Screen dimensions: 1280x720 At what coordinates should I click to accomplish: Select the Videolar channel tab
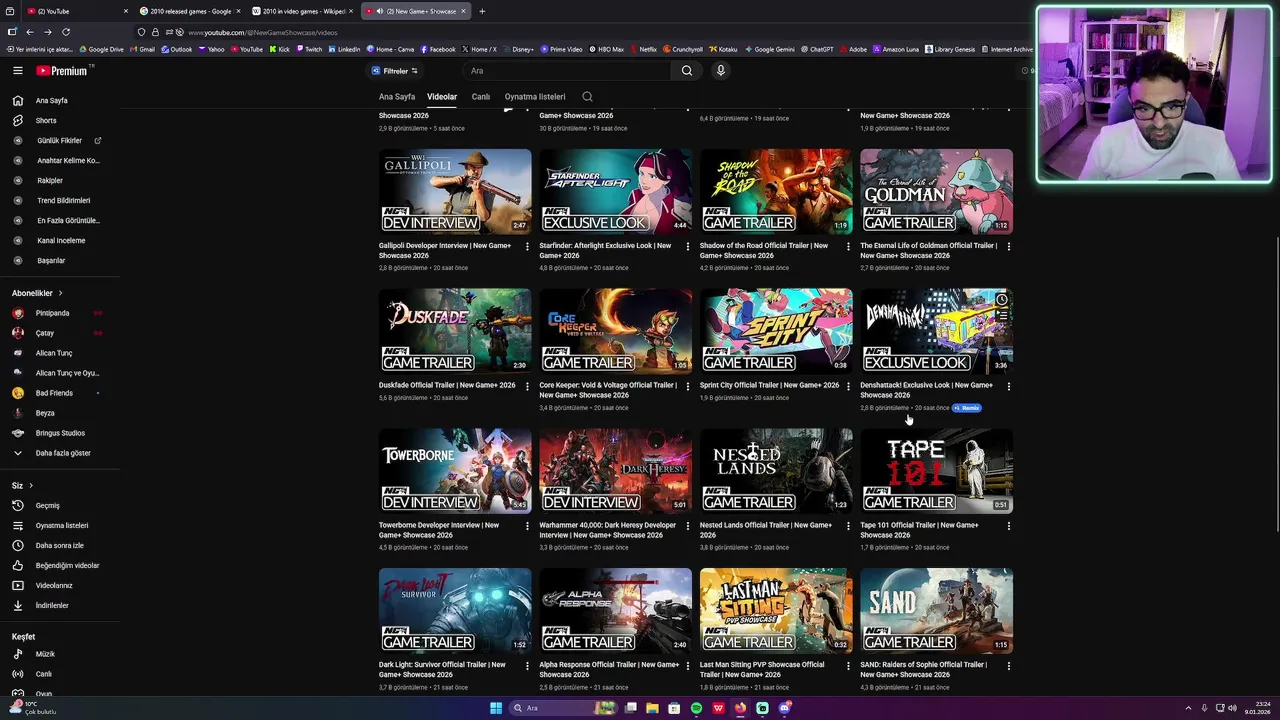coord(442,97)
